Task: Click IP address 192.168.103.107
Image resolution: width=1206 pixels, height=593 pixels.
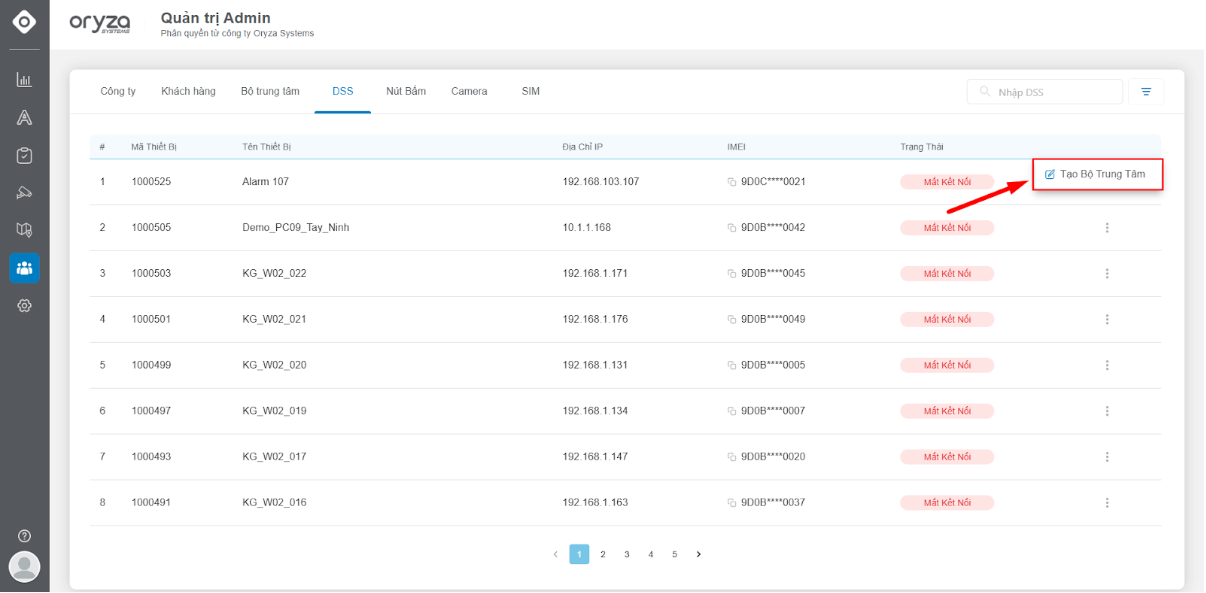Action: click(600, 182)
